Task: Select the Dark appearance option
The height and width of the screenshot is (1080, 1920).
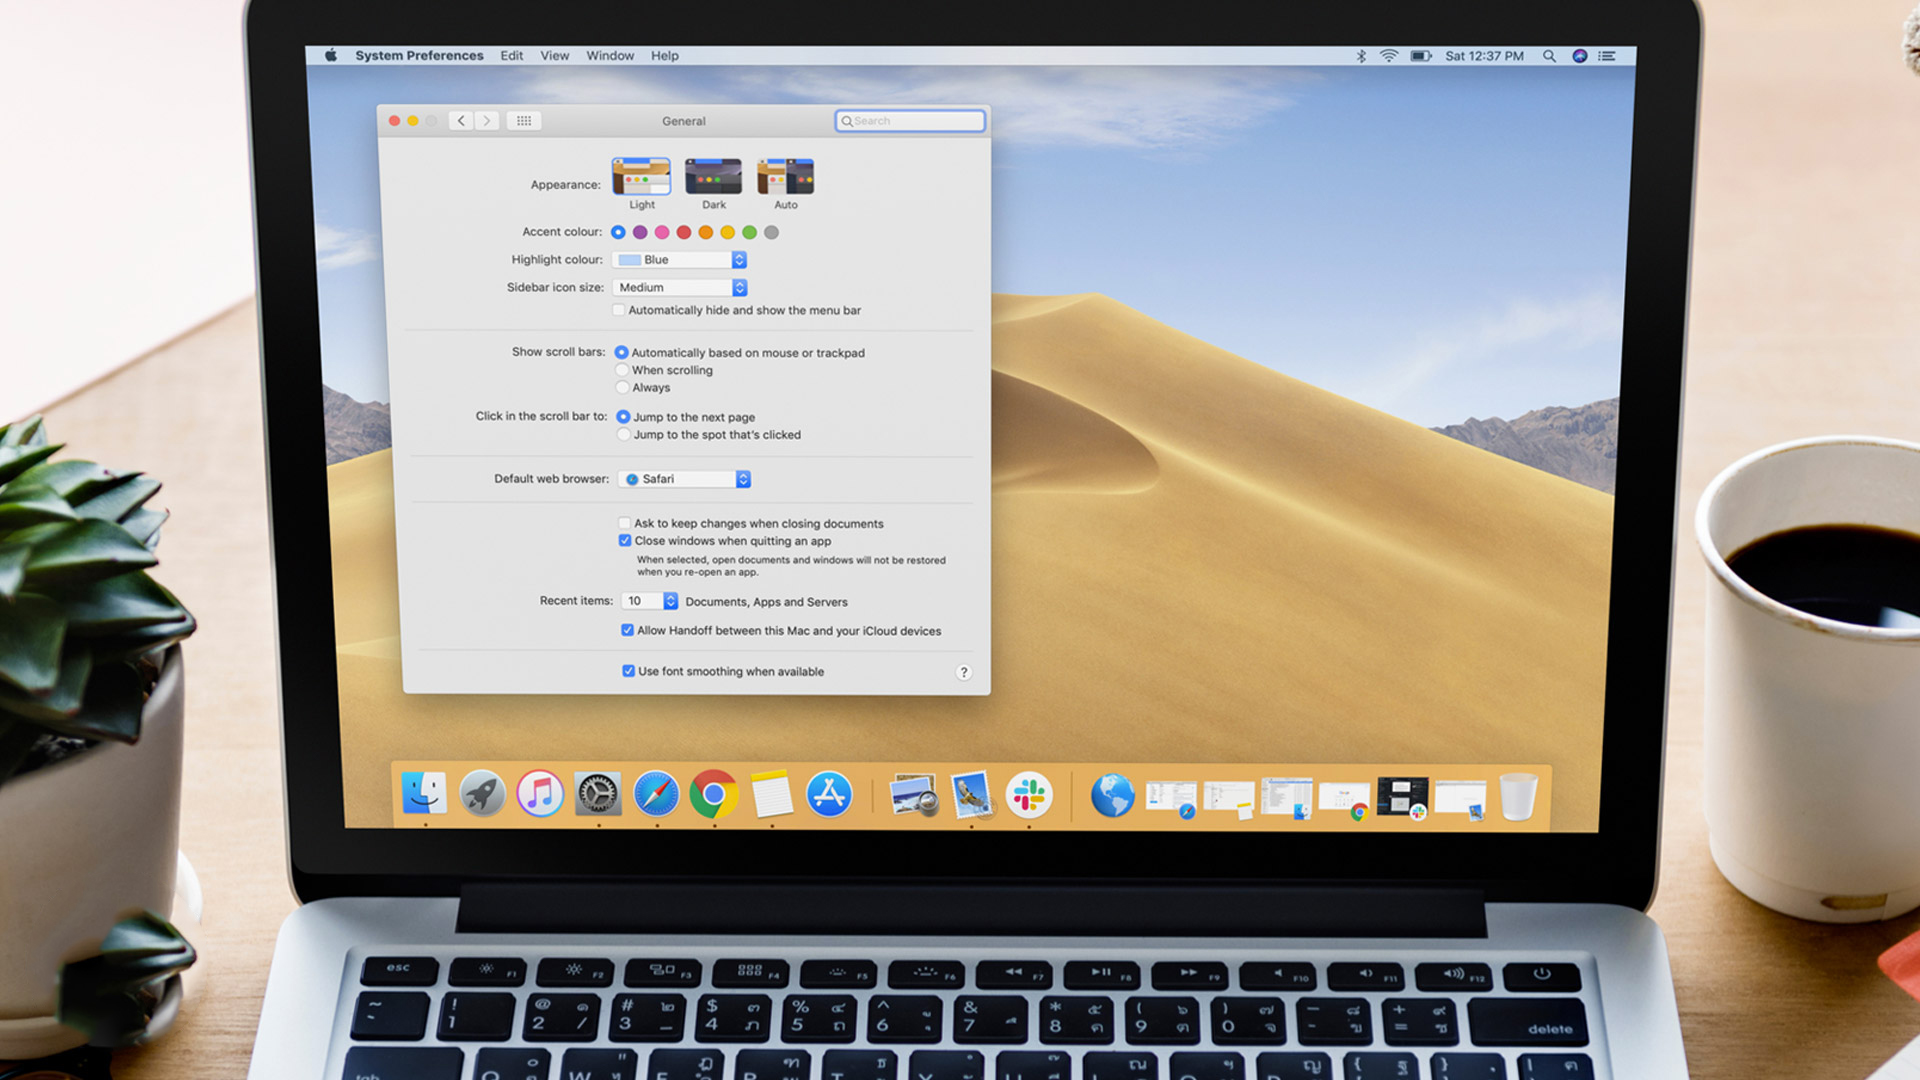Action: point(713,177)
